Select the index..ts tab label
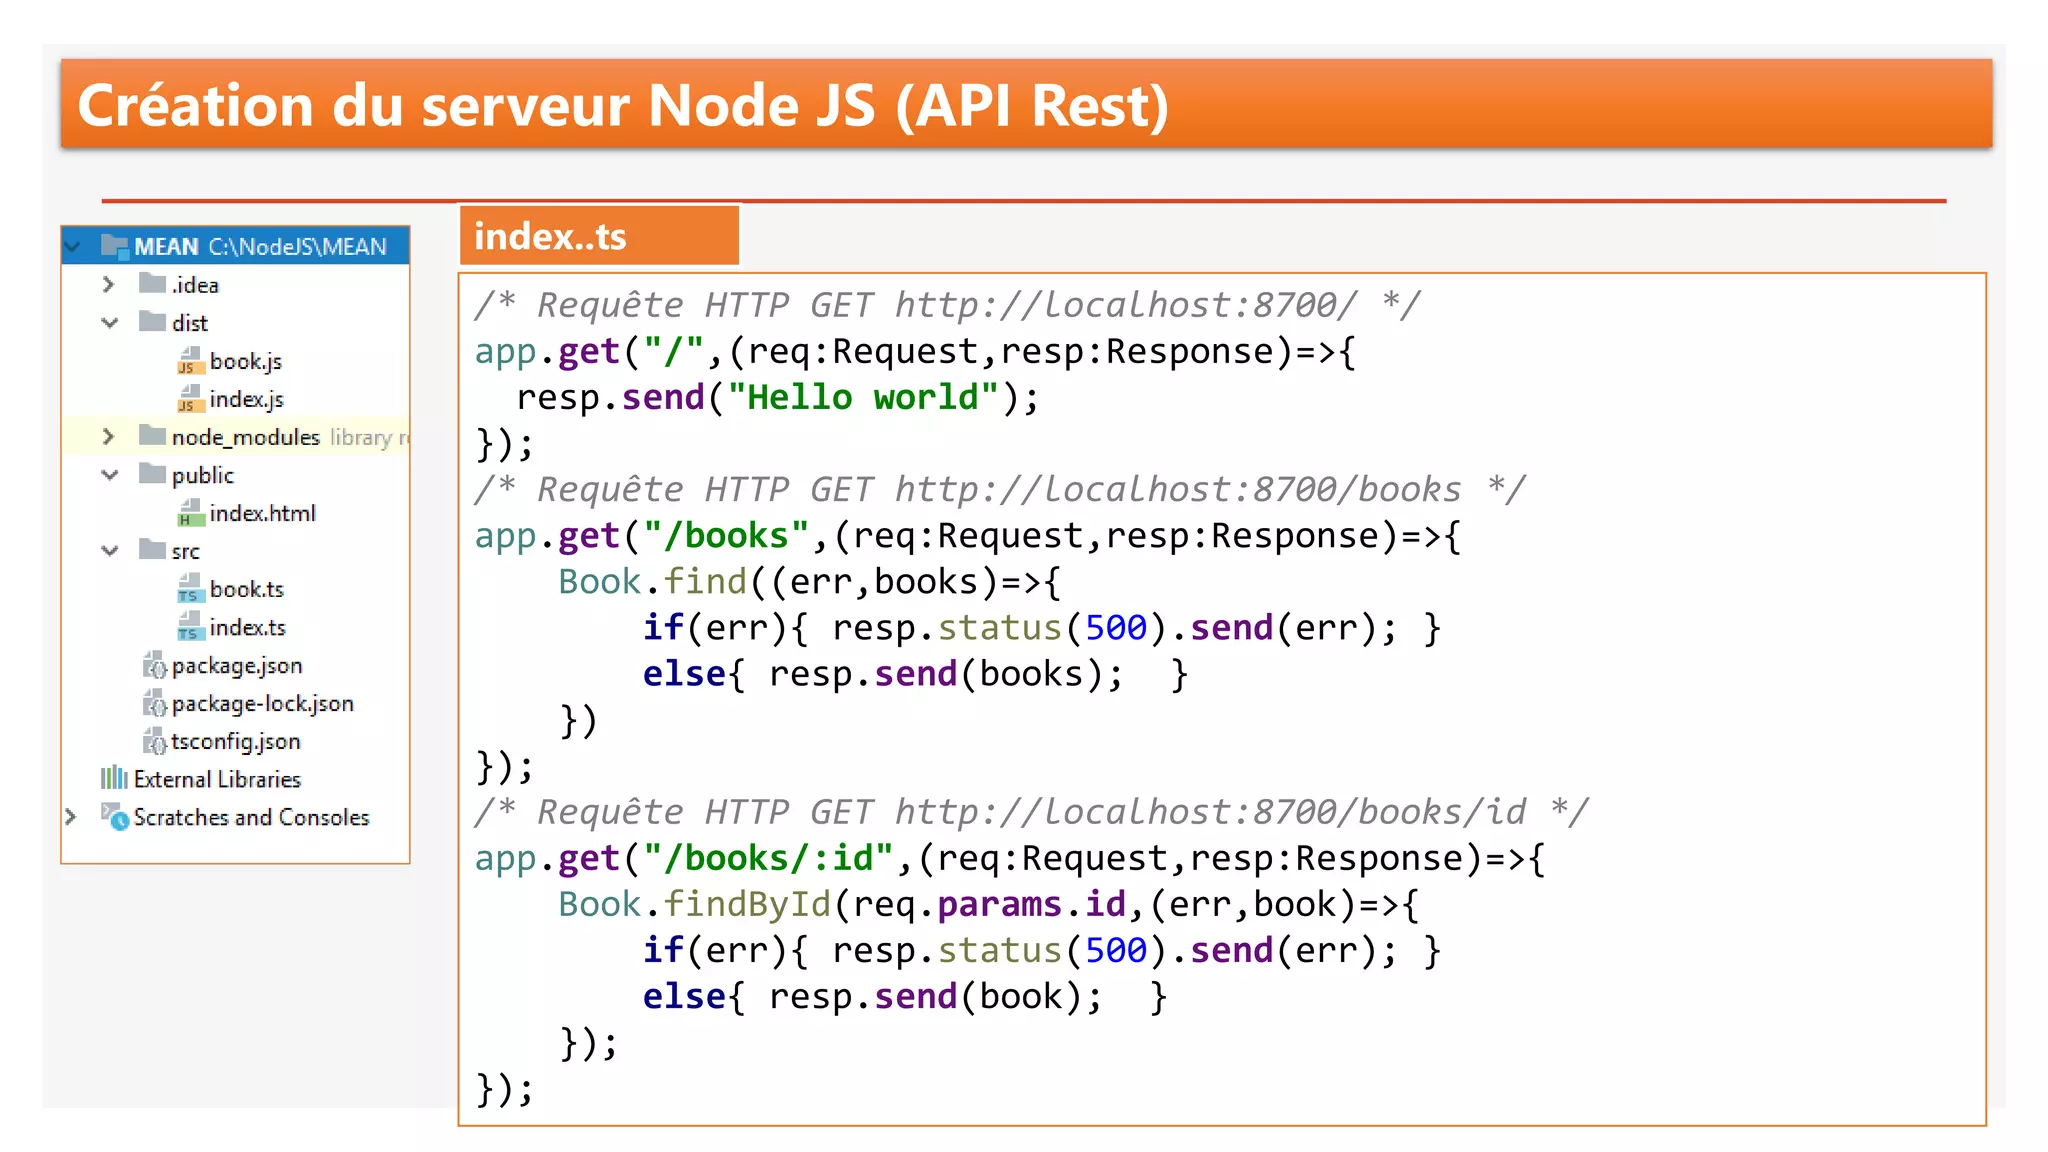Viewport: 2048px width, 1152px height. [550, 236]
